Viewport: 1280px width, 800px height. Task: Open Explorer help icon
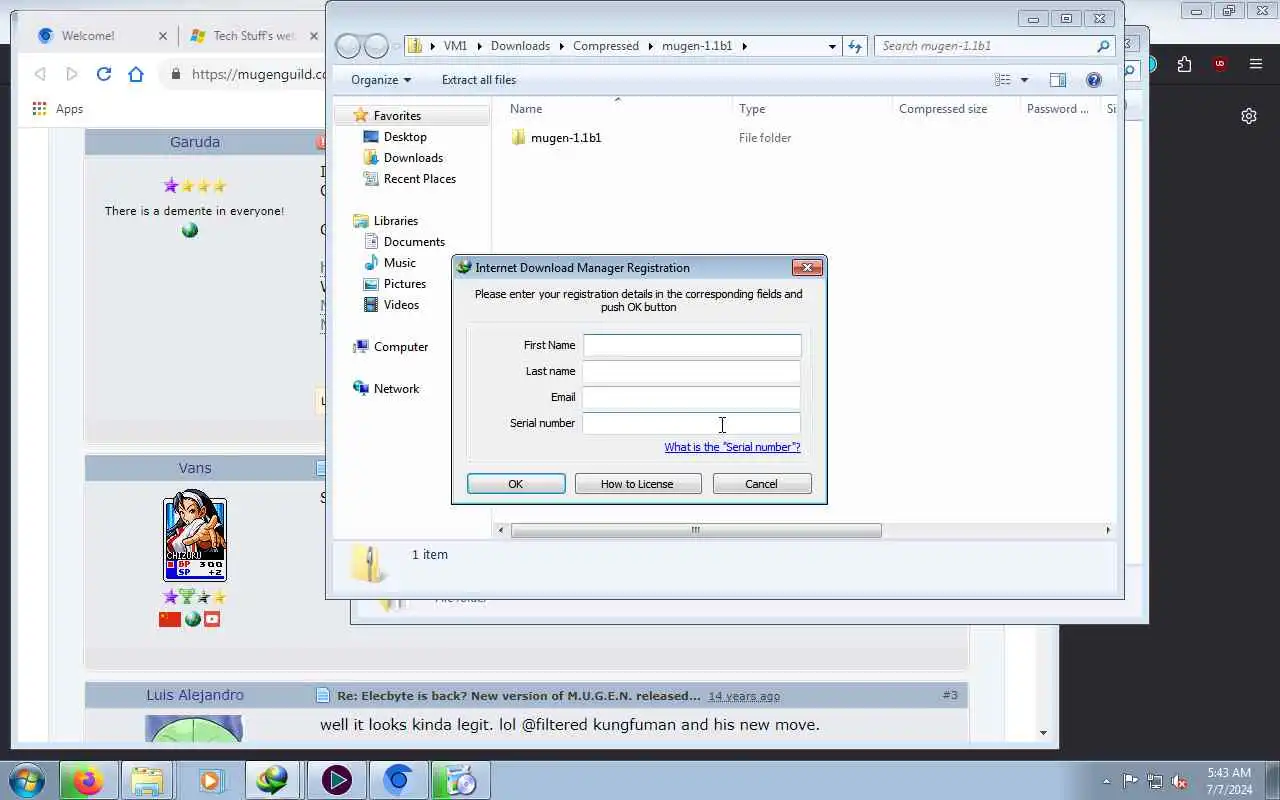point(1094,80)
